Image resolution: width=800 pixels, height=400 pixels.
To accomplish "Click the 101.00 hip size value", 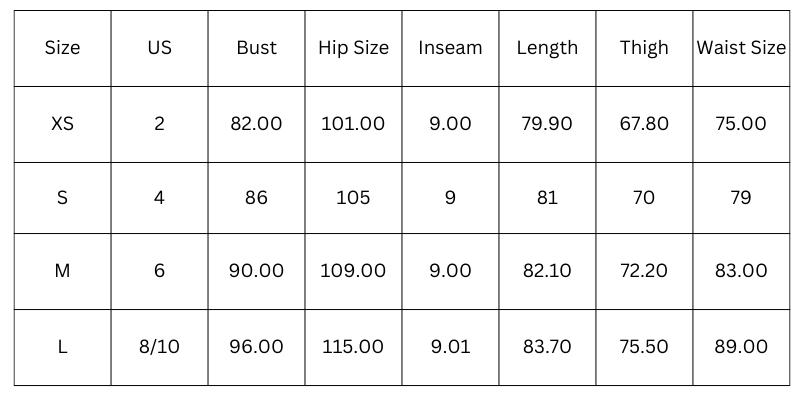I will coord(353,124).
